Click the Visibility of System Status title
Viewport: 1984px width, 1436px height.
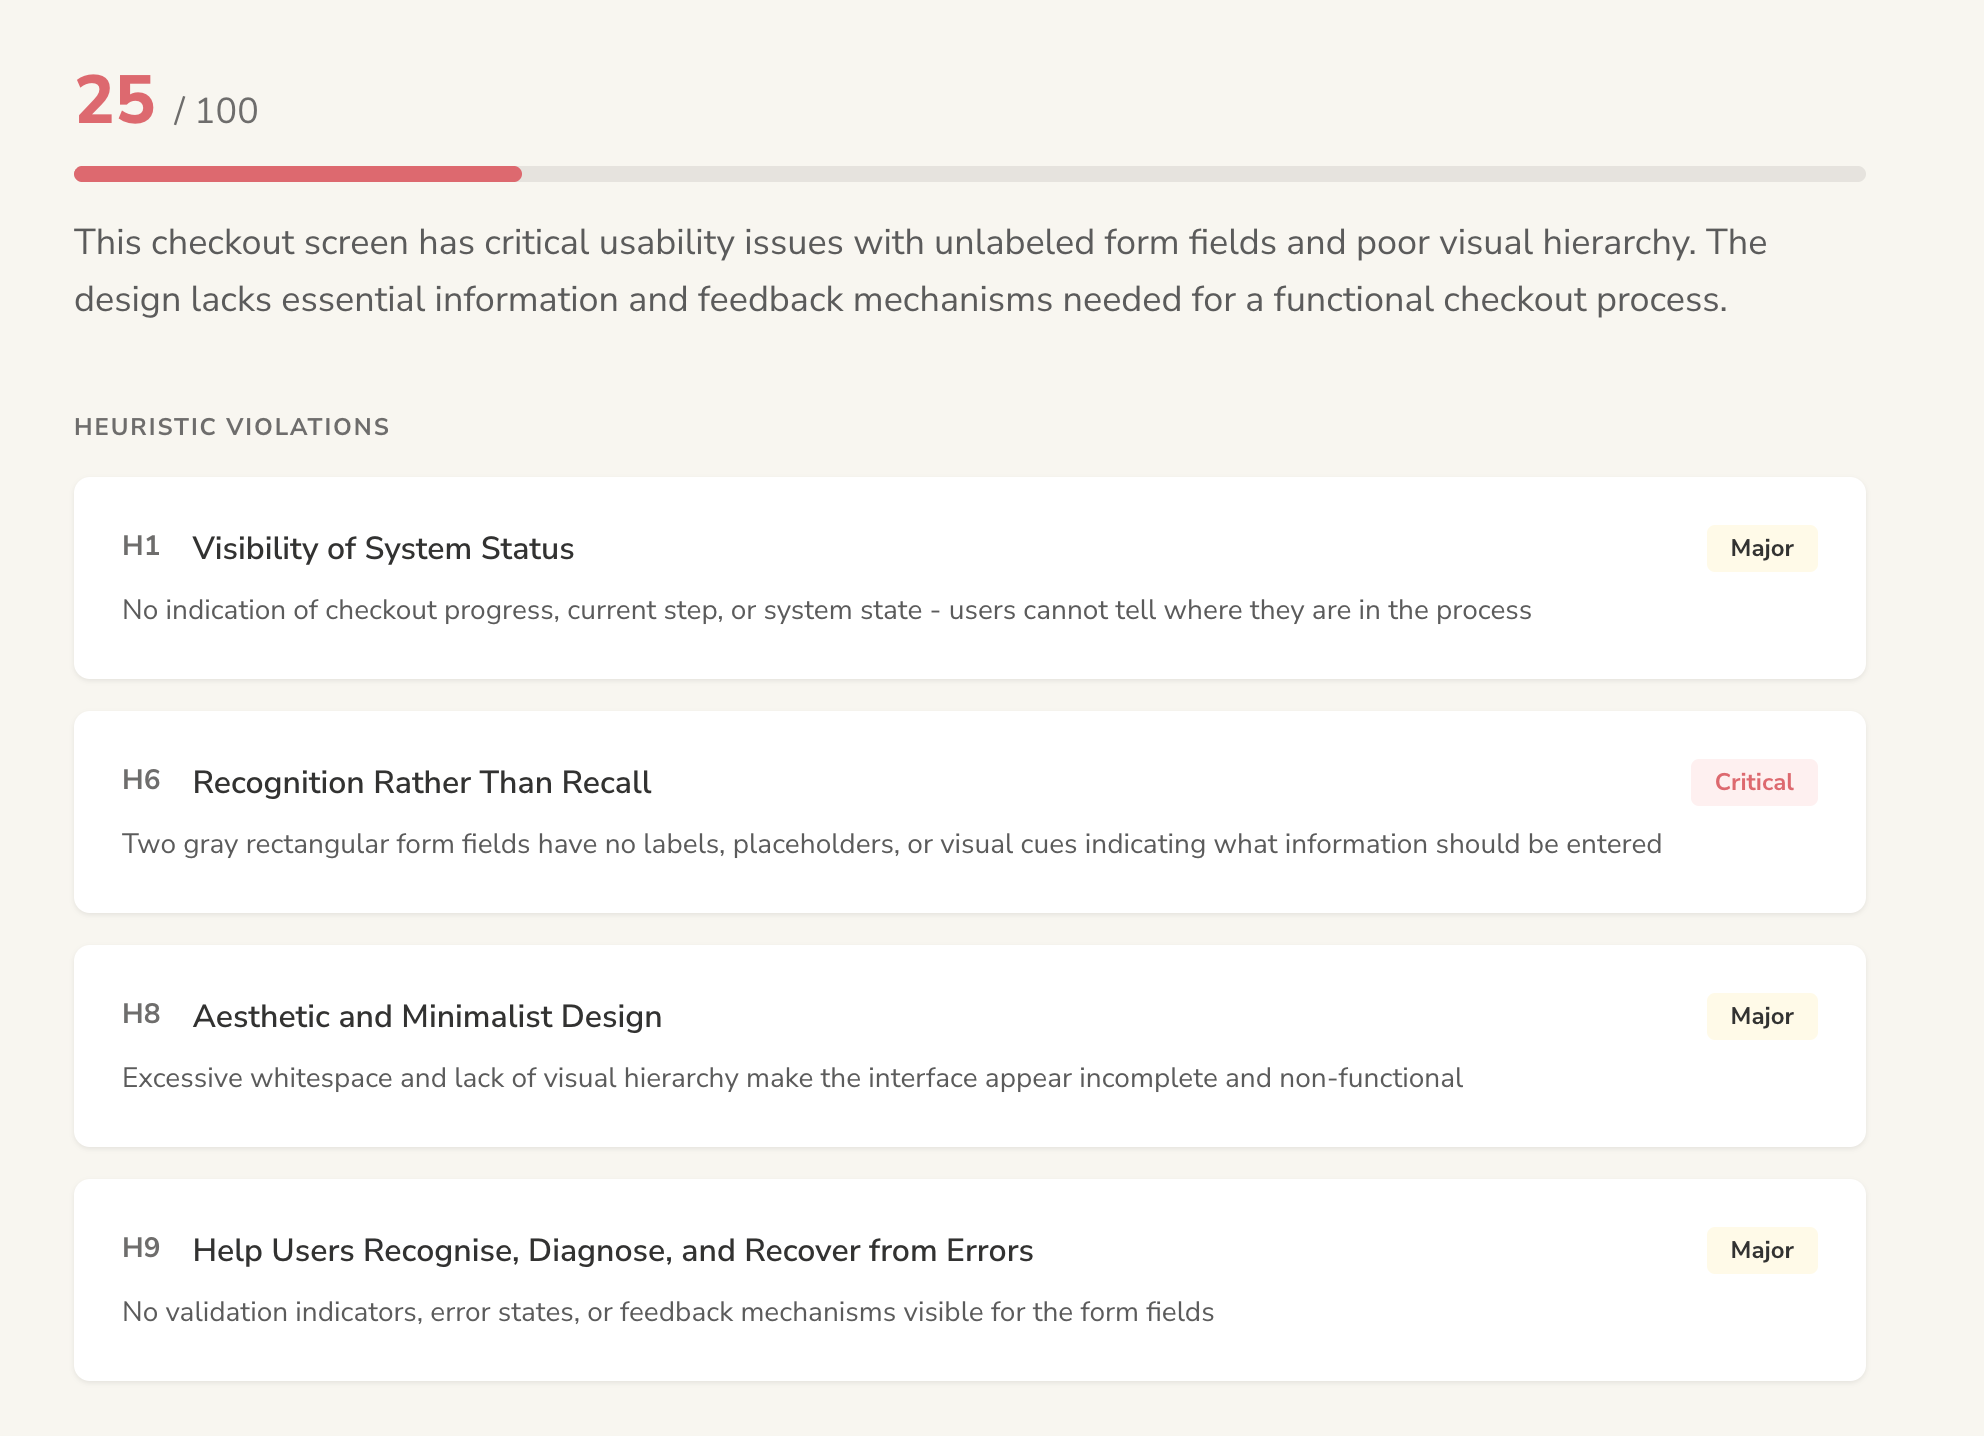point(384,548)
